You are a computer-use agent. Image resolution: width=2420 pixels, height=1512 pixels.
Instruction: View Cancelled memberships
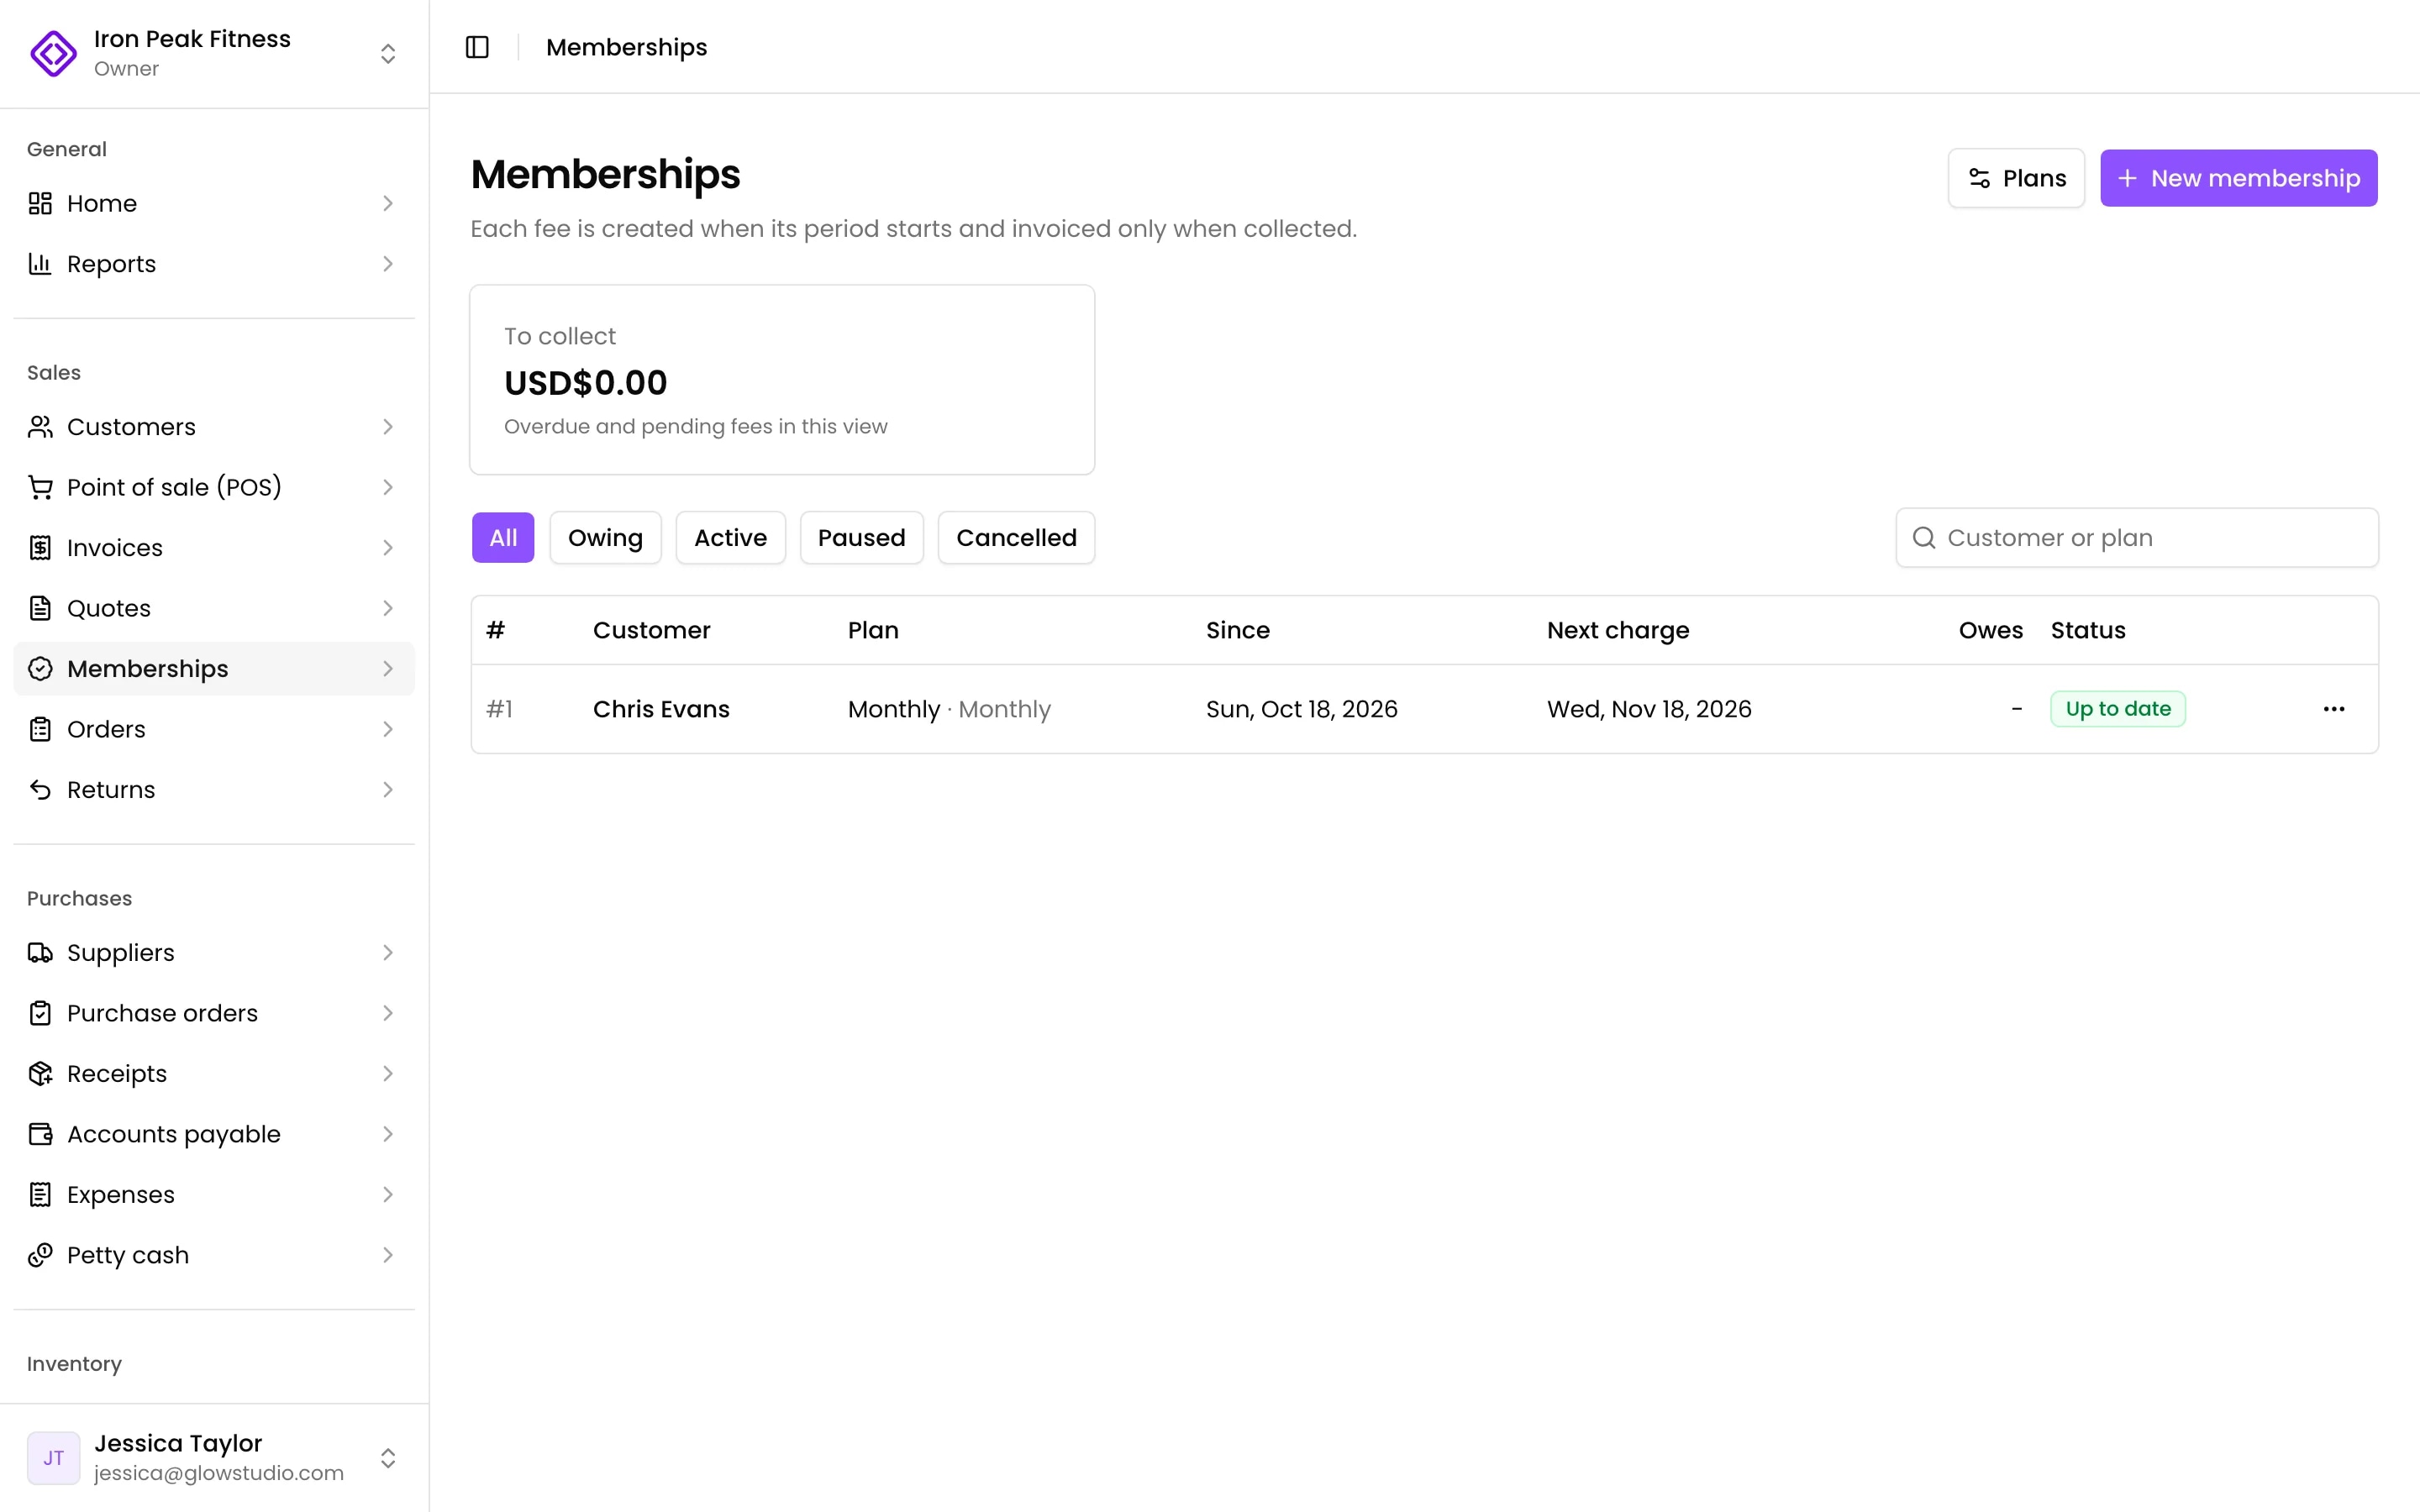(1016, 538)
